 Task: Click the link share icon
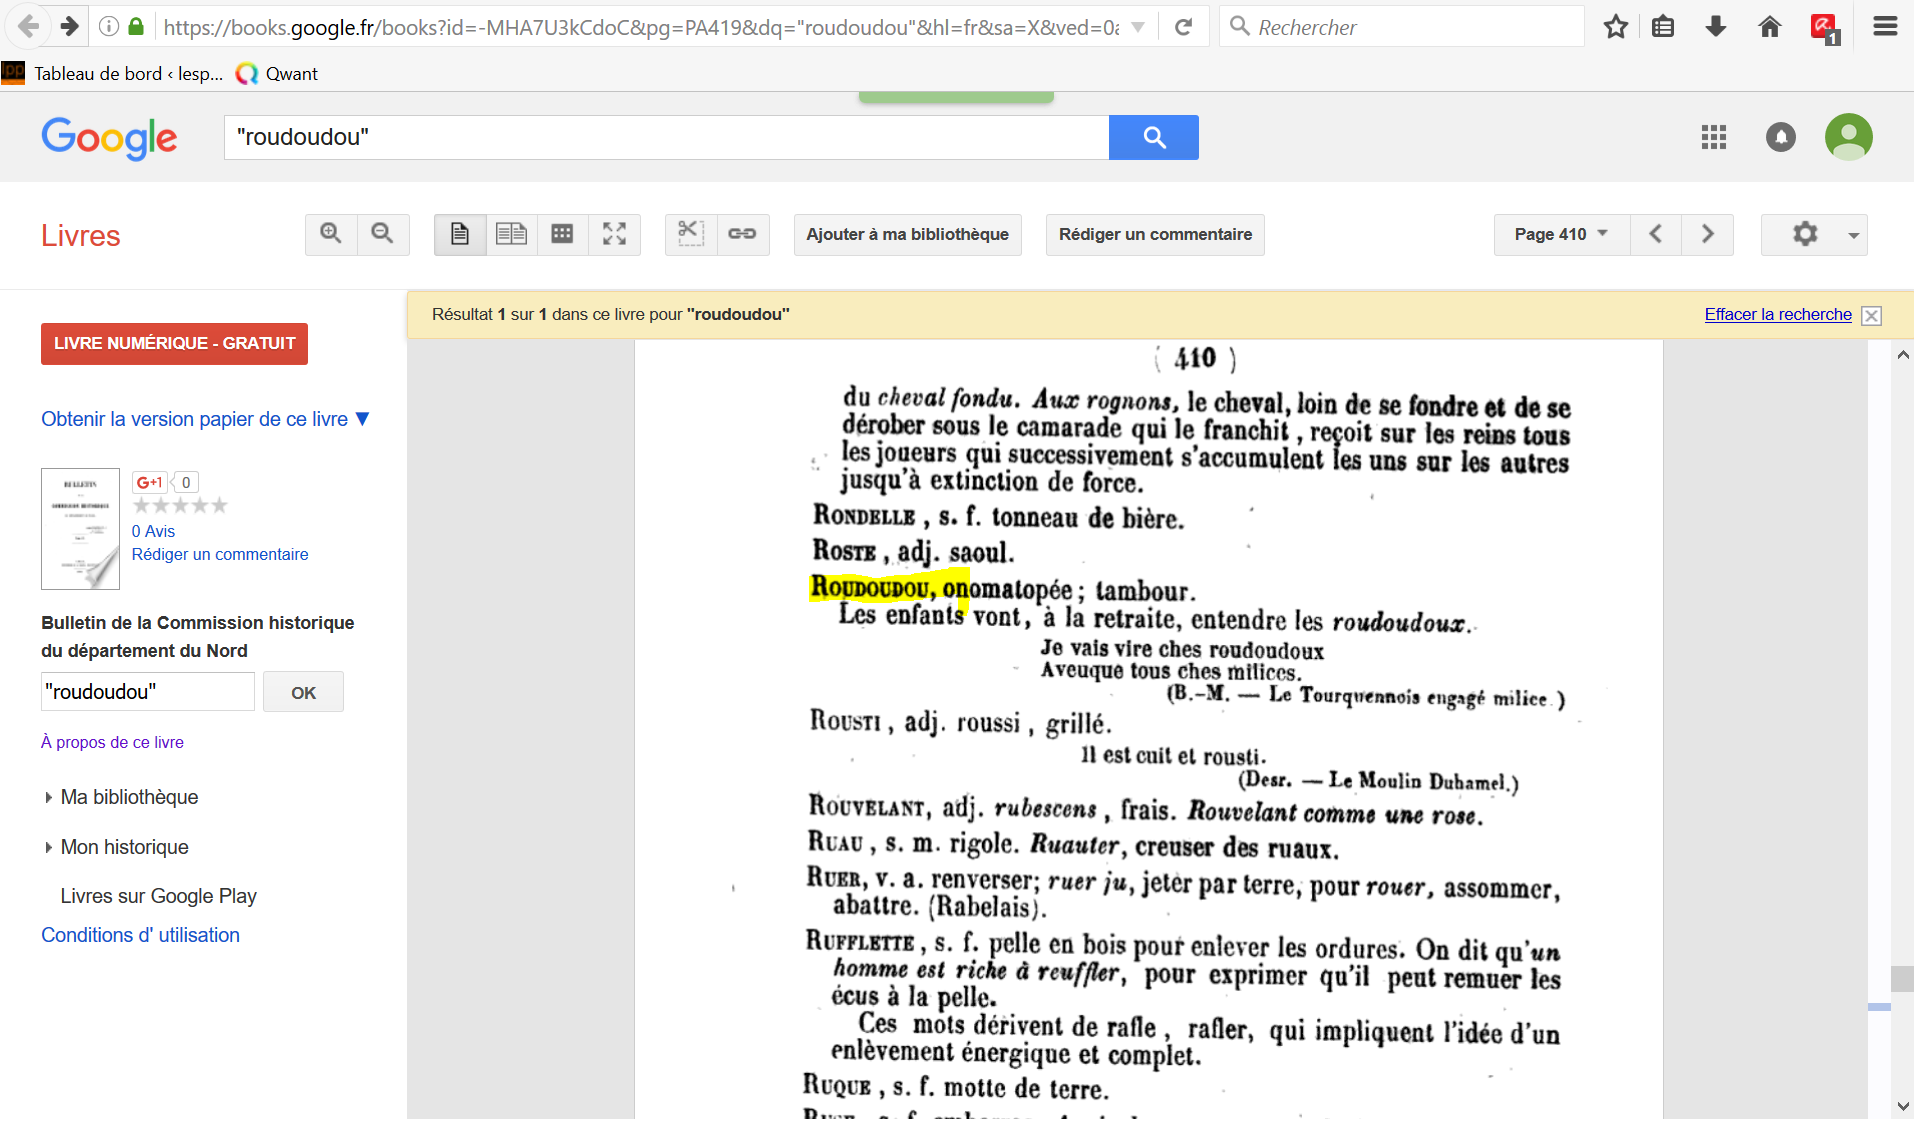[742, 234]
